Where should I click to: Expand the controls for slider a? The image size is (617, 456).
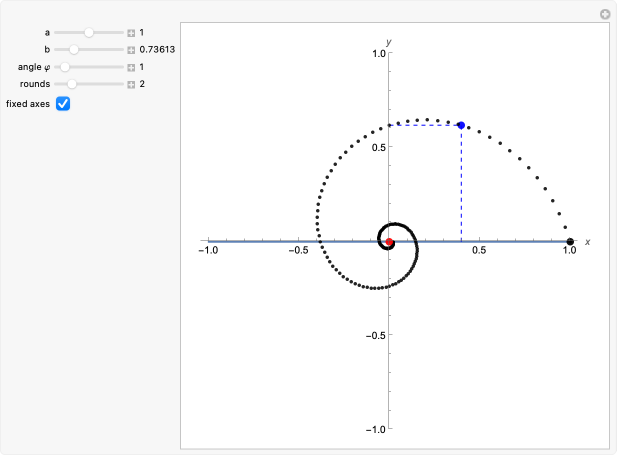(x=131, y=32)
